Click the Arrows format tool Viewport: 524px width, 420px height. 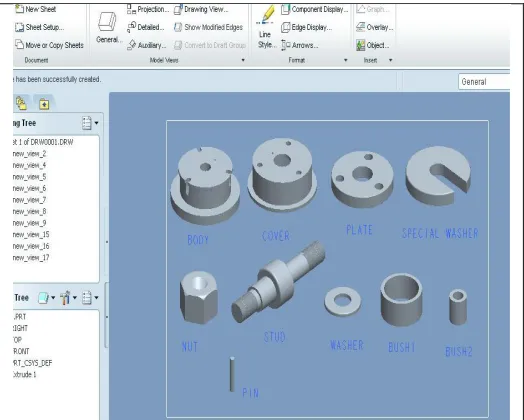[x=299, y=45]
